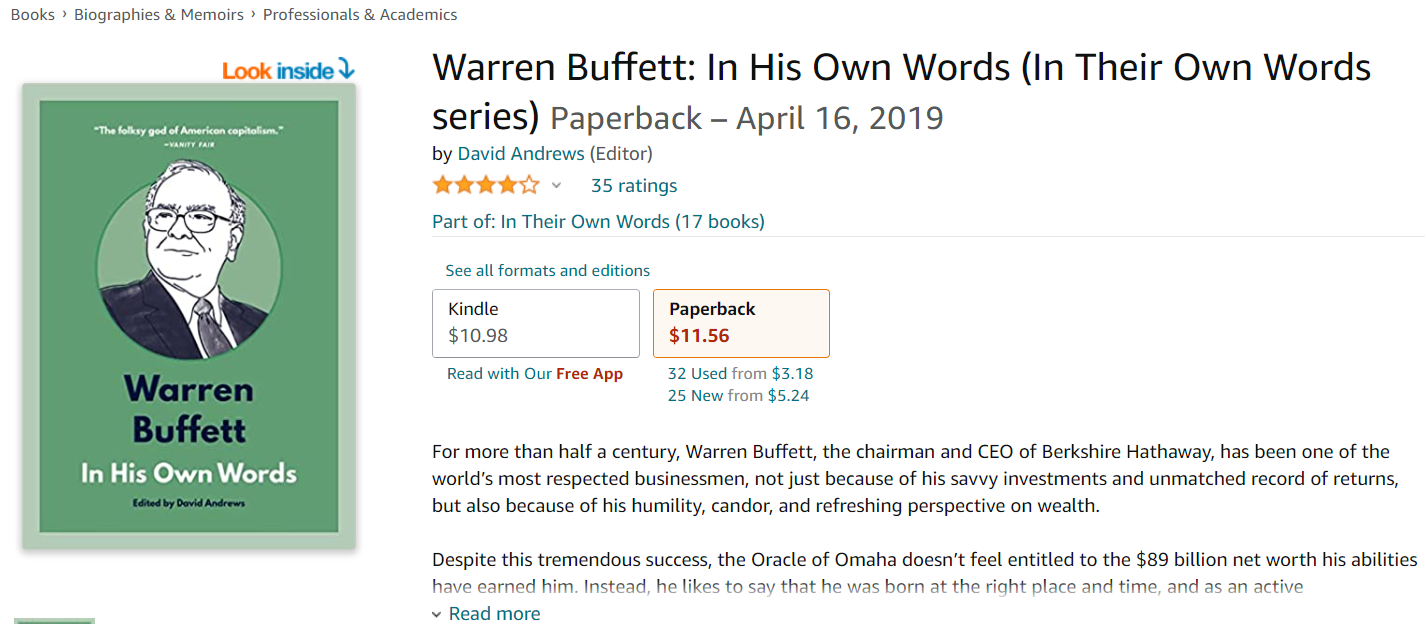Open the rating breakdown dropdown arrow

pos(557,185)
